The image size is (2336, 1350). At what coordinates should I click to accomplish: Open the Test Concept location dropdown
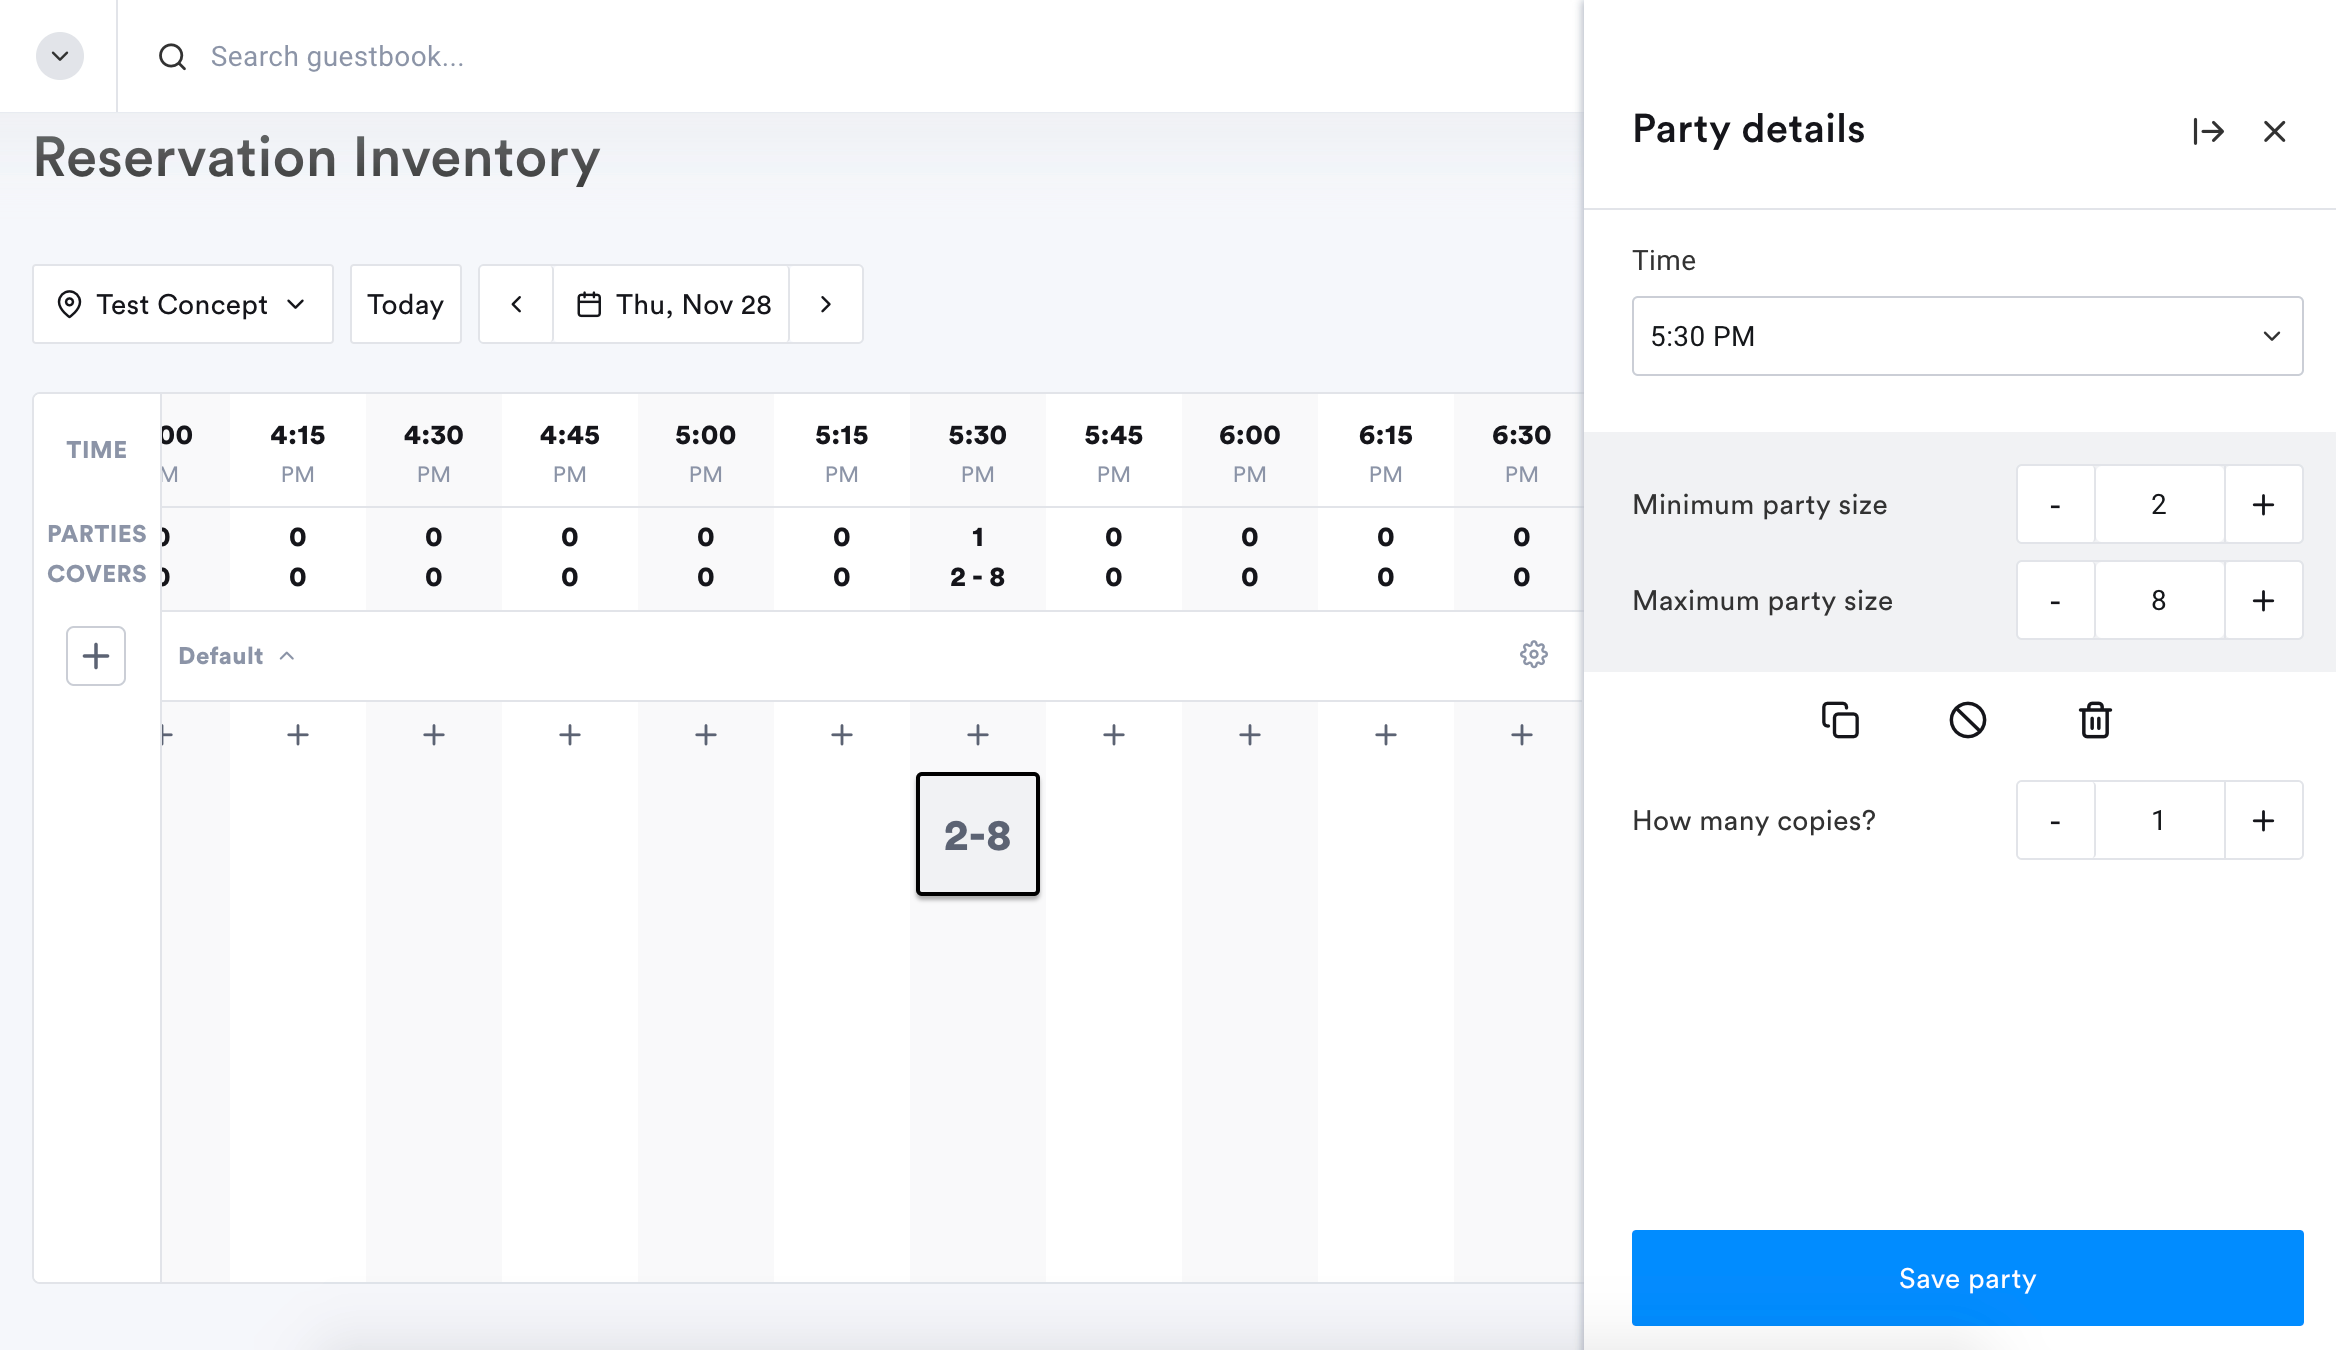pyautogui.click(x=183, y=304)
